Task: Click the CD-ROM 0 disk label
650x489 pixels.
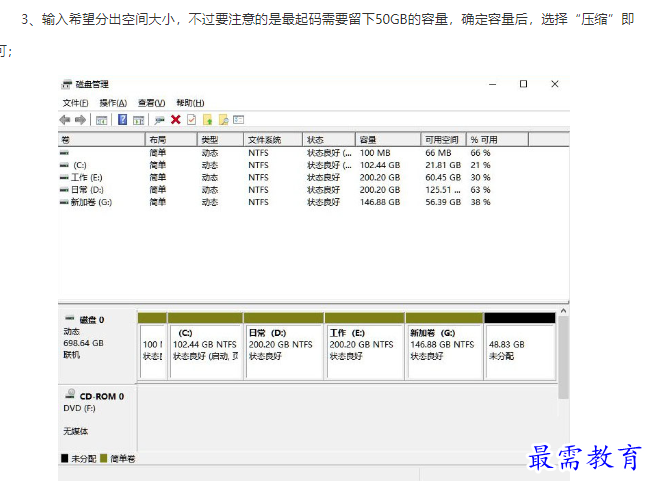Action: tap(102, 397)
